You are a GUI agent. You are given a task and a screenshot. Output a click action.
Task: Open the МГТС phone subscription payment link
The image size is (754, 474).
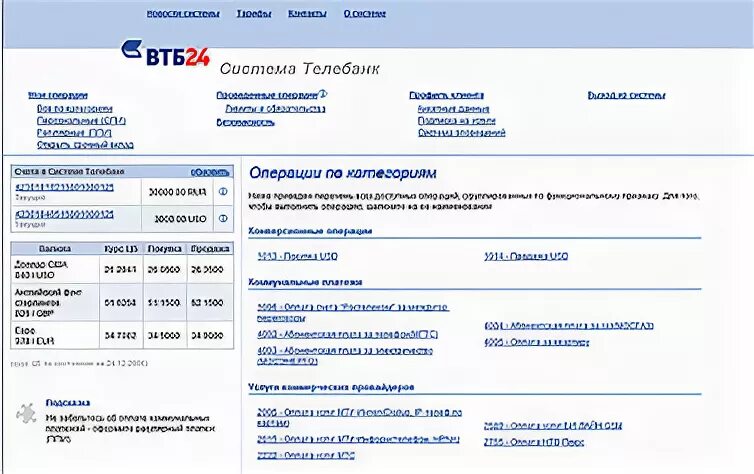pyautogui.click(x=347, y=334)
